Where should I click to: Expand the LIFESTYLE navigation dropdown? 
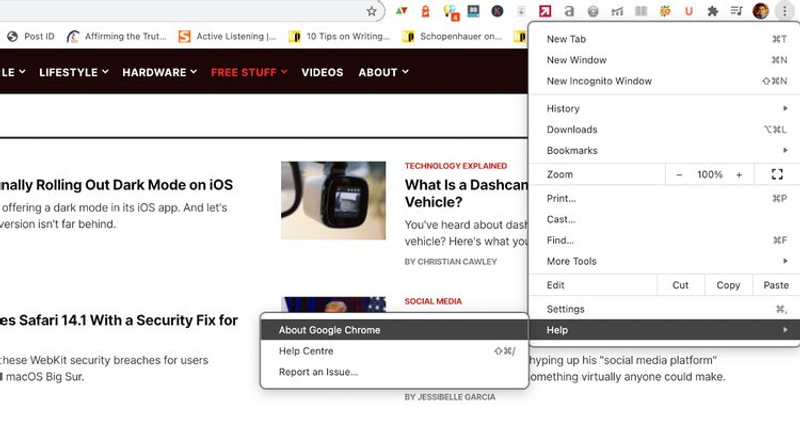click(x=73, y=72)
